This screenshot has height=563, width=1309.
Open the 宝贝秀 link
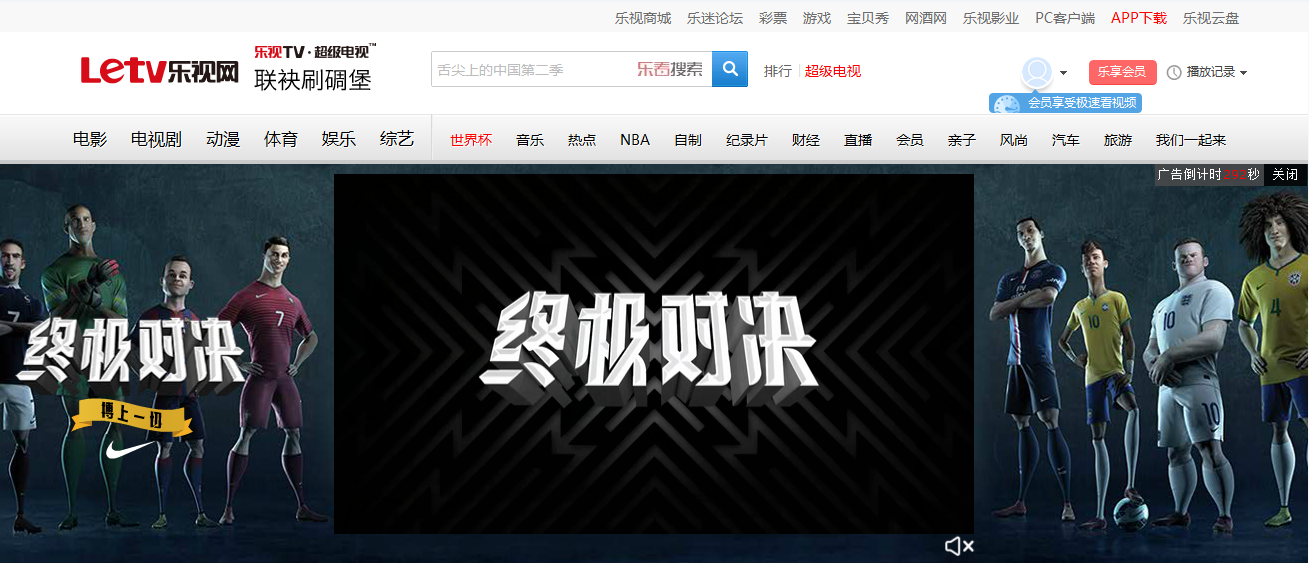(868, 18)
